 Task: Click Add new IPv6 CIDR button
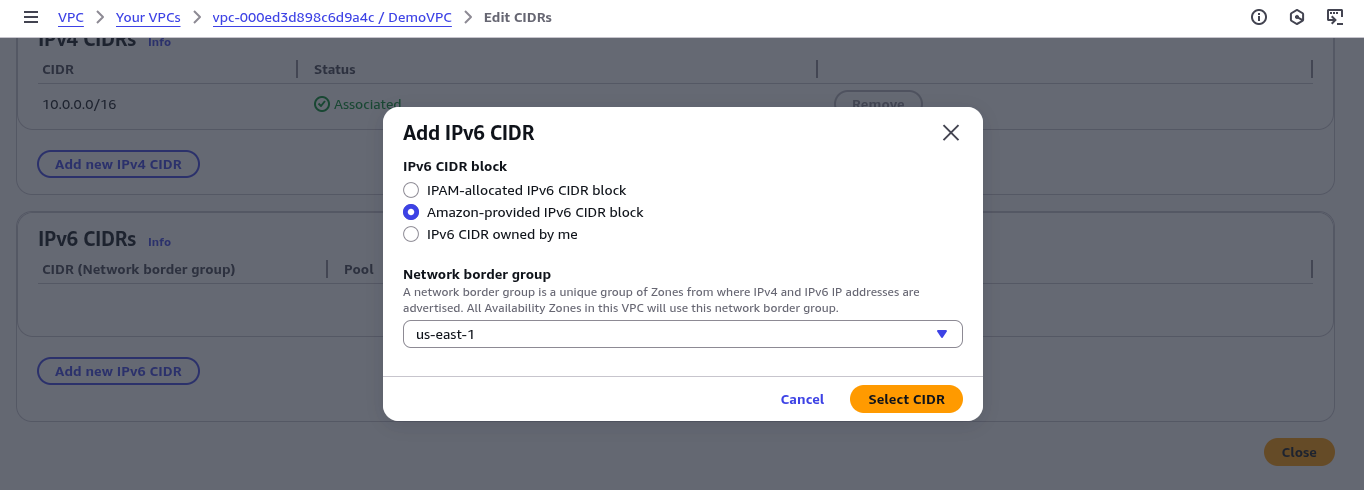click(x=118, y=371)
